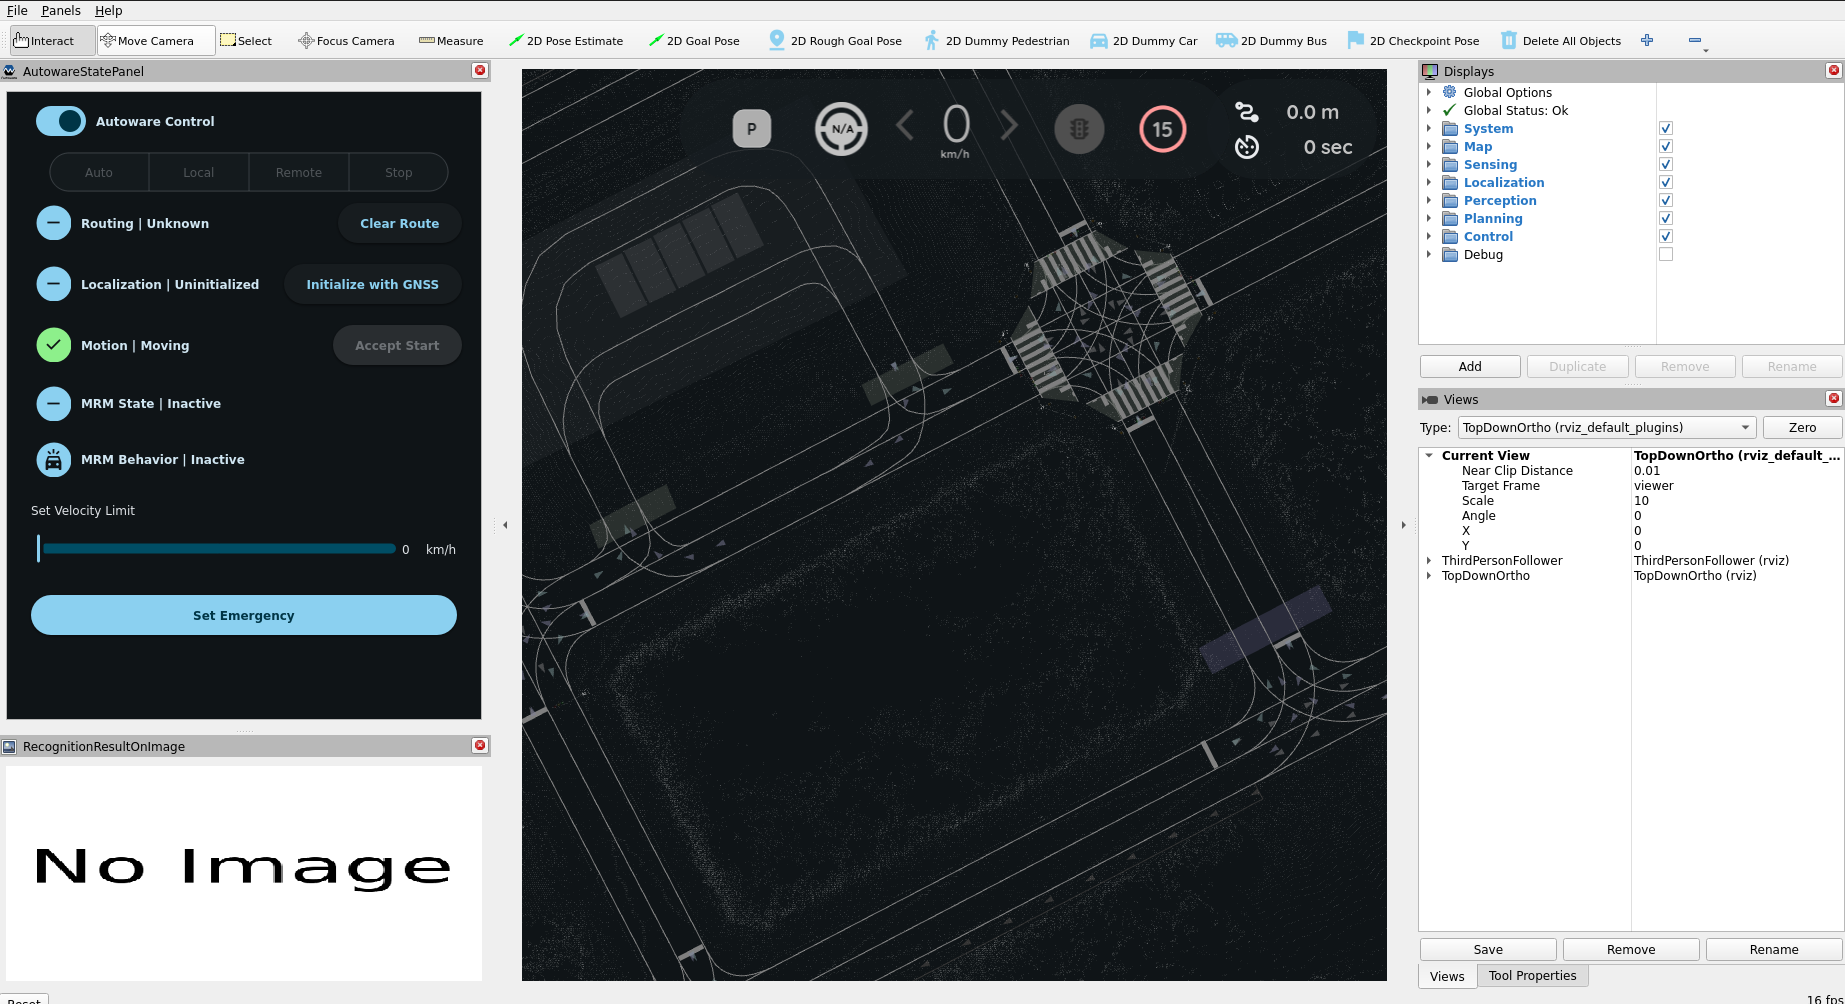
Task: Uncheck the Sensing display checkbox
Action: 1666,164
